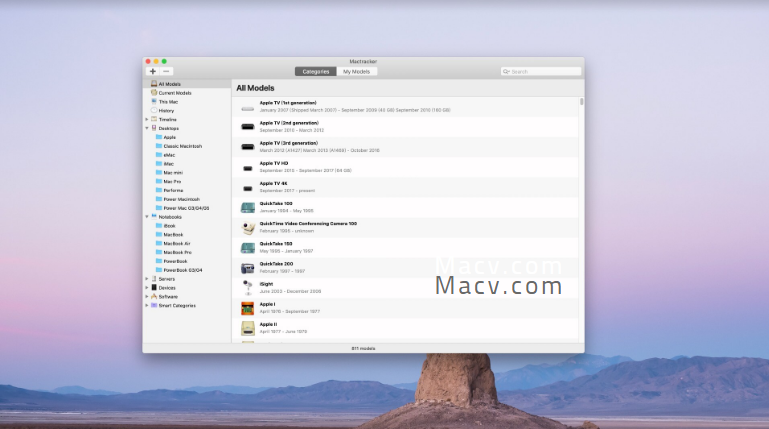Select Apple TV (3rd generation) row
The image size is (769, 429).
tap(405, 147)
